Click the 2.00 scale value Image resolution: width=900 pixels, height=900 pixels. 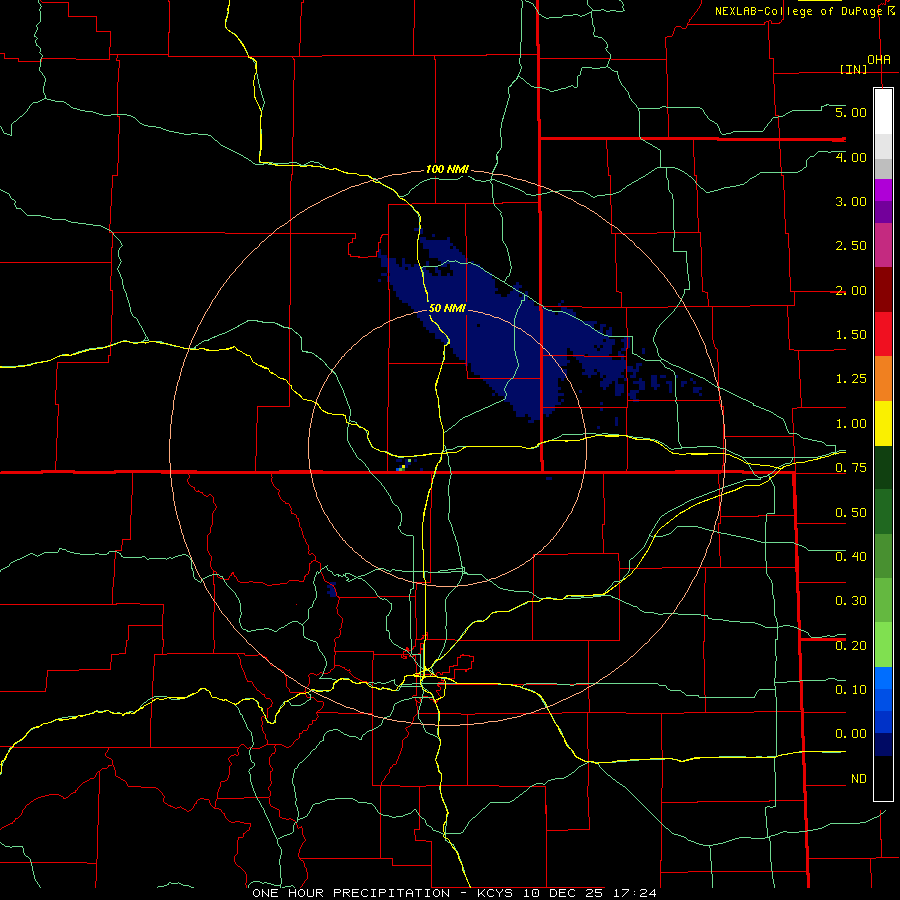(851, 290)
